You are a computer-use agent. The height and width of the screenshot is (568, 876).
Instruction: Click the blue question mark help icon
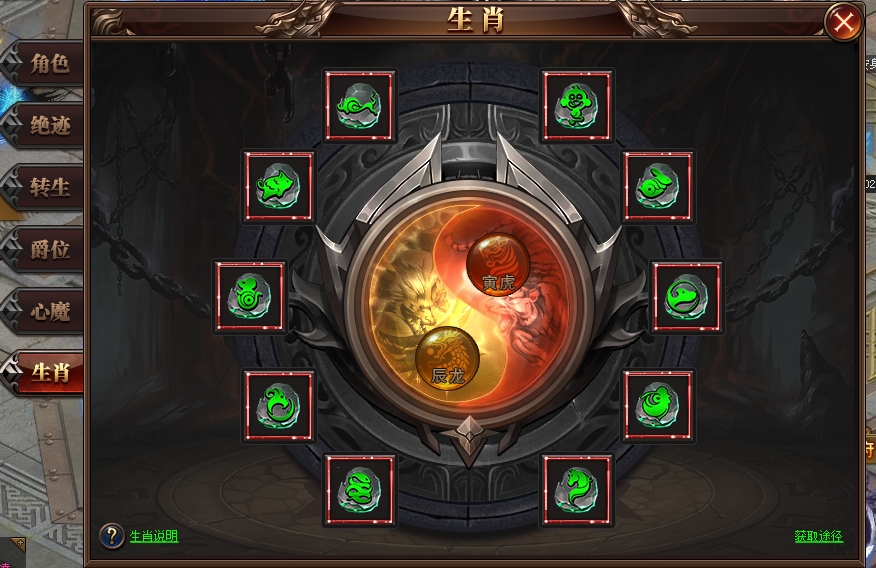click(112, 536)
